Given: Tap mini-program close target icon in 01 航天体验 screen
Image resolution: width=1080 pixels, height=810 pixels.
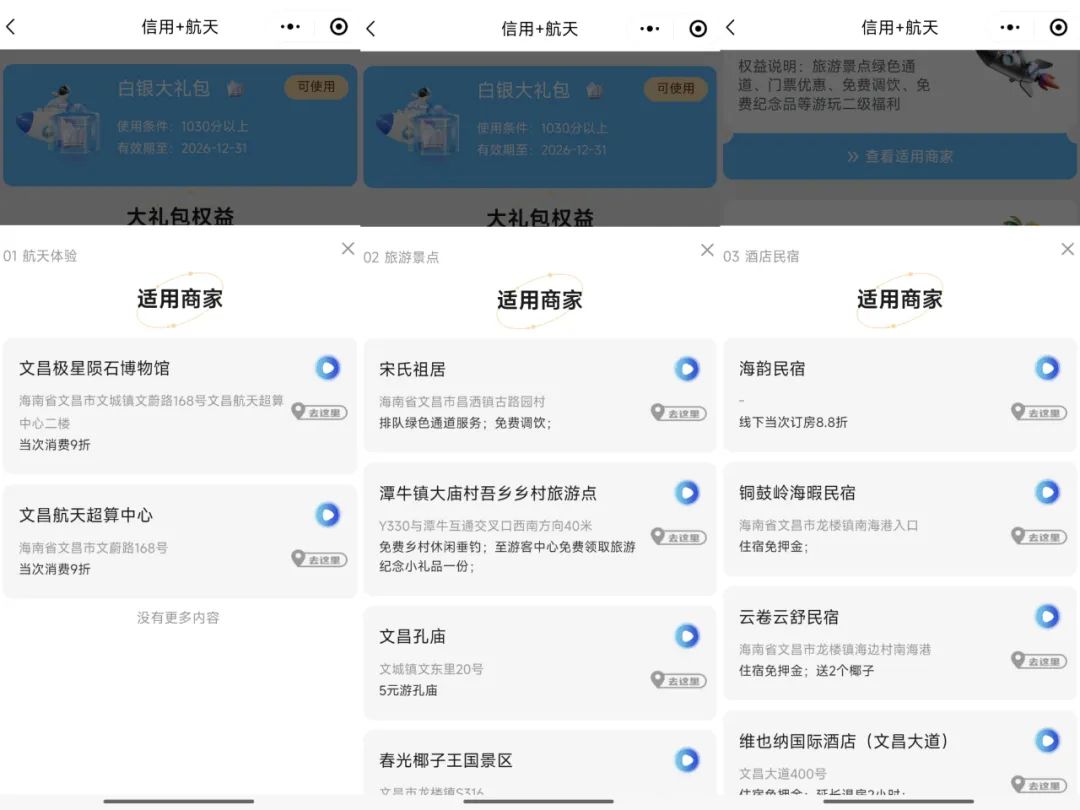Looking at the screenshot, I should point(339,27).
